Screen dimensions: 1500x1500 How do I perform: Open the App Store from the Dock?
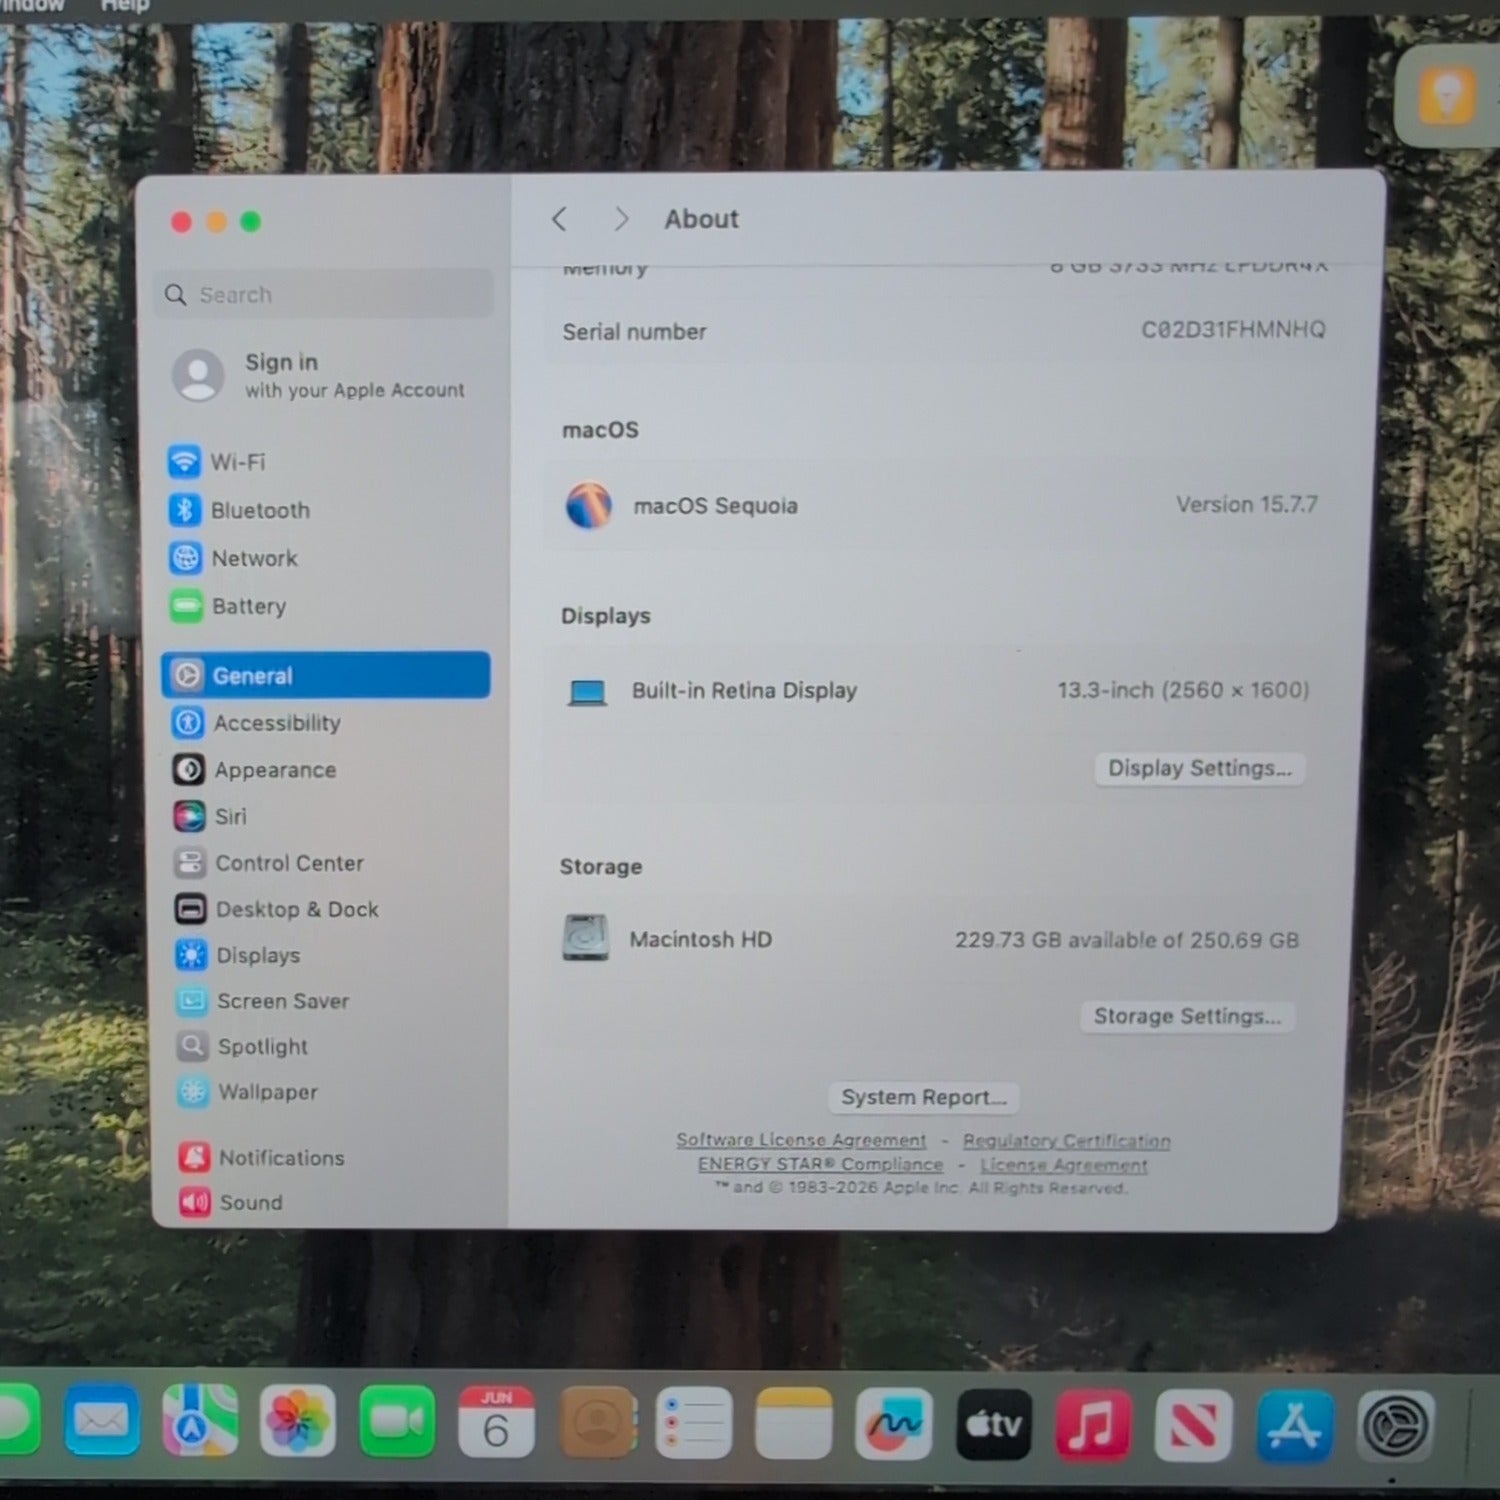point(1294,1426)
